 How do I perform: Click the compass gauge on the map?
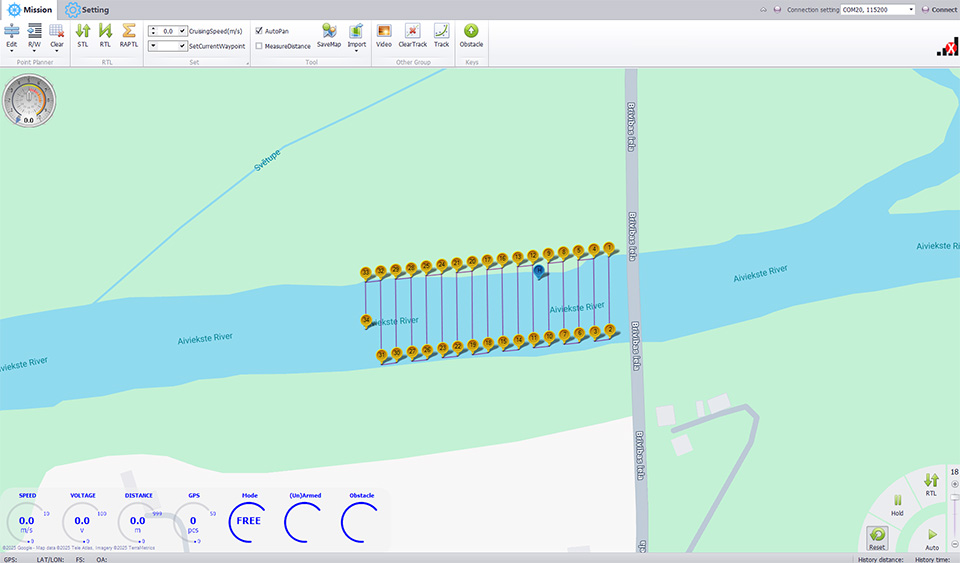click(x=29, y=100)
